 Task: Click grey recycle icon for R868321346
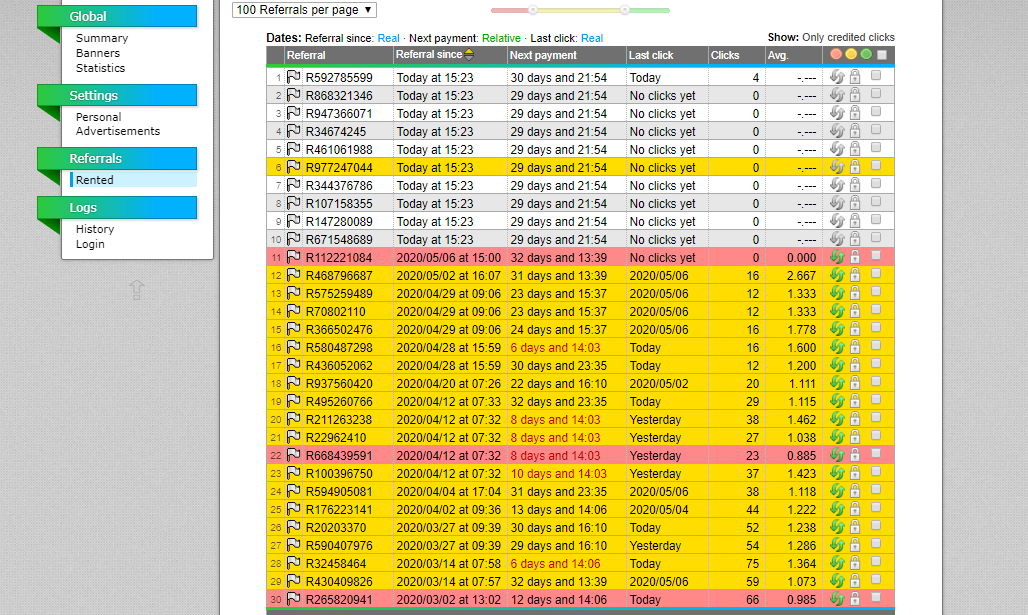(837, 95)
